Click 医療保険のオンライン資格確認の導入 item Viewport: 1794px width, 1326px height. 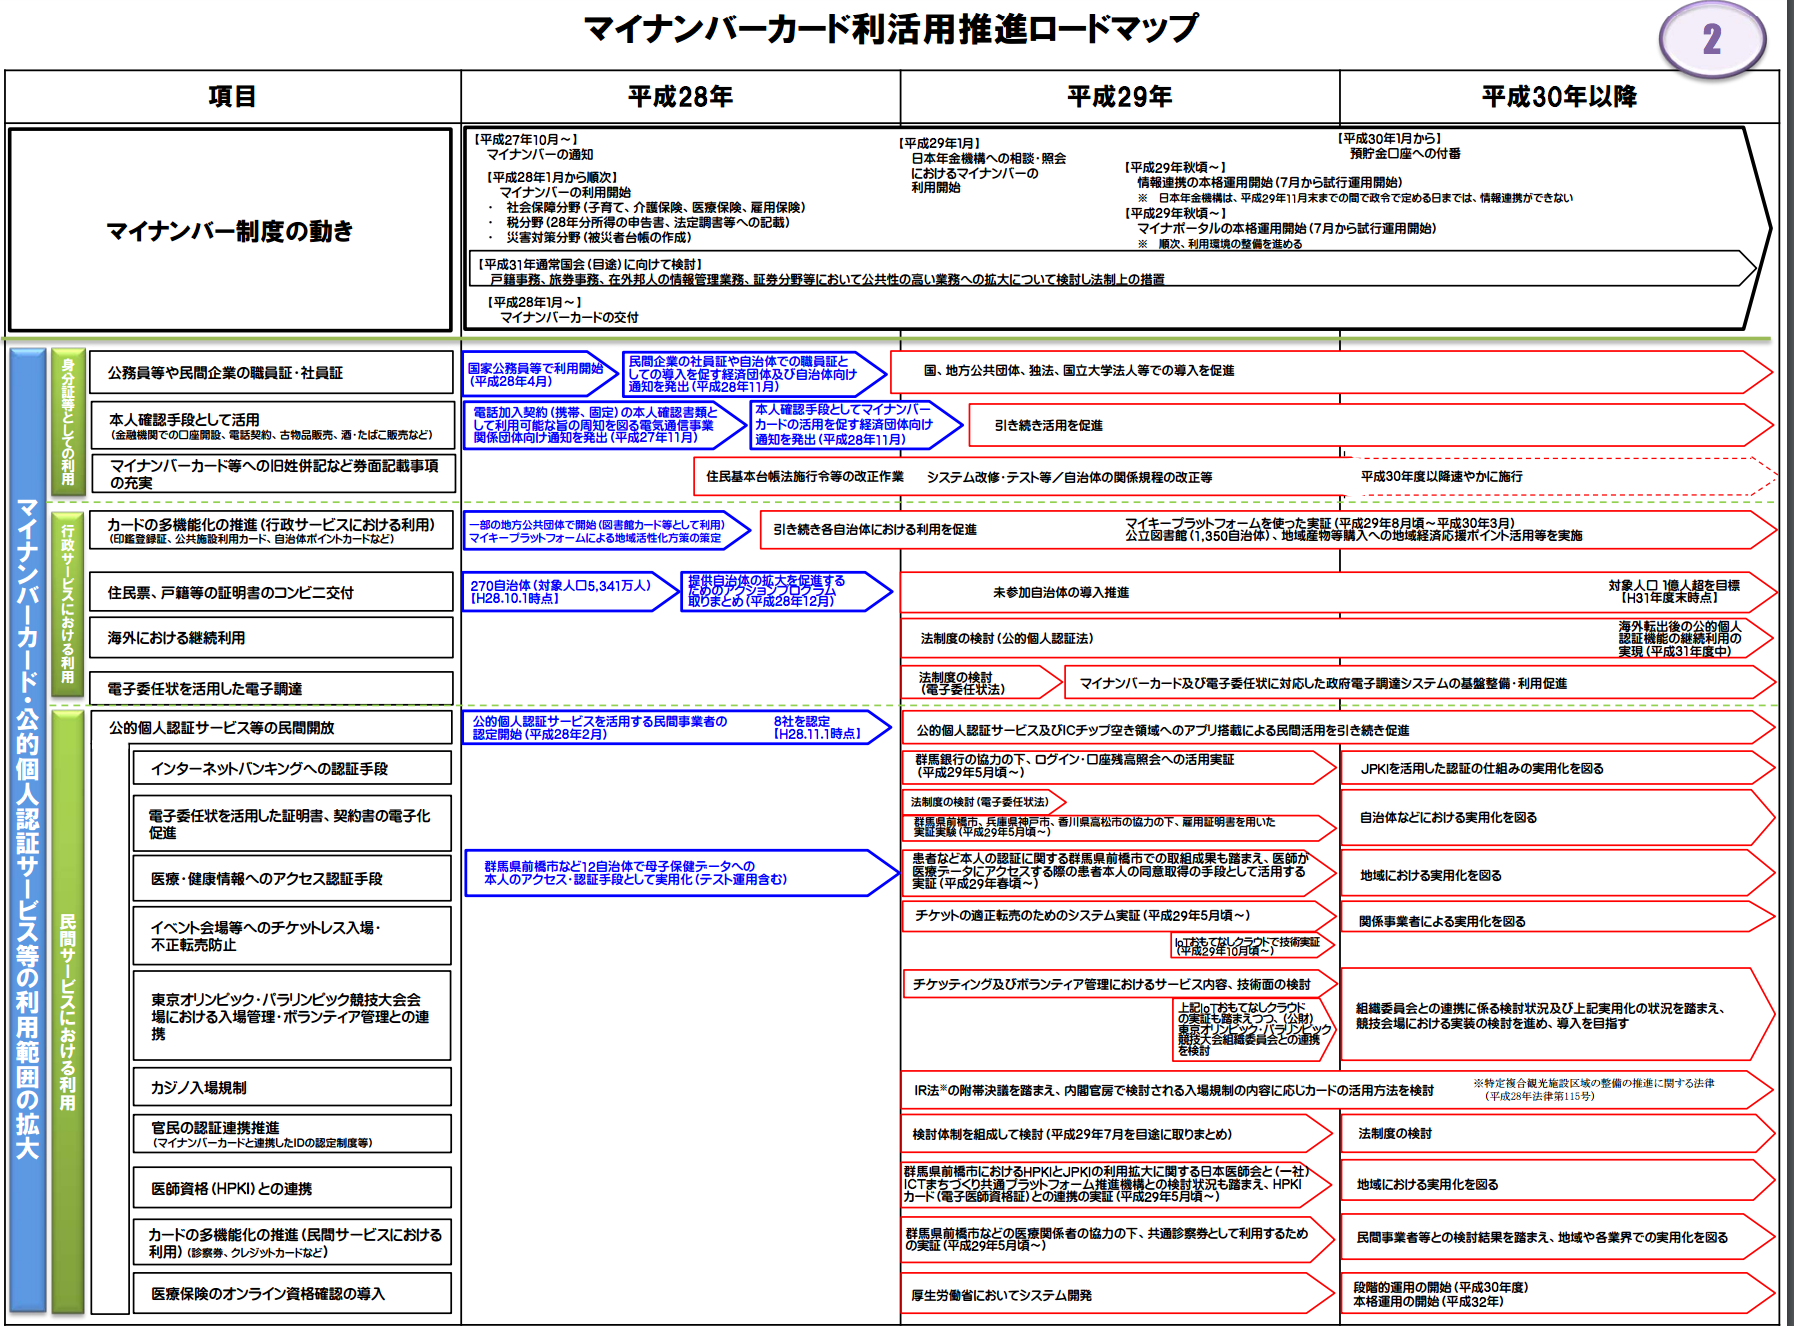[x=292, y=1293]
